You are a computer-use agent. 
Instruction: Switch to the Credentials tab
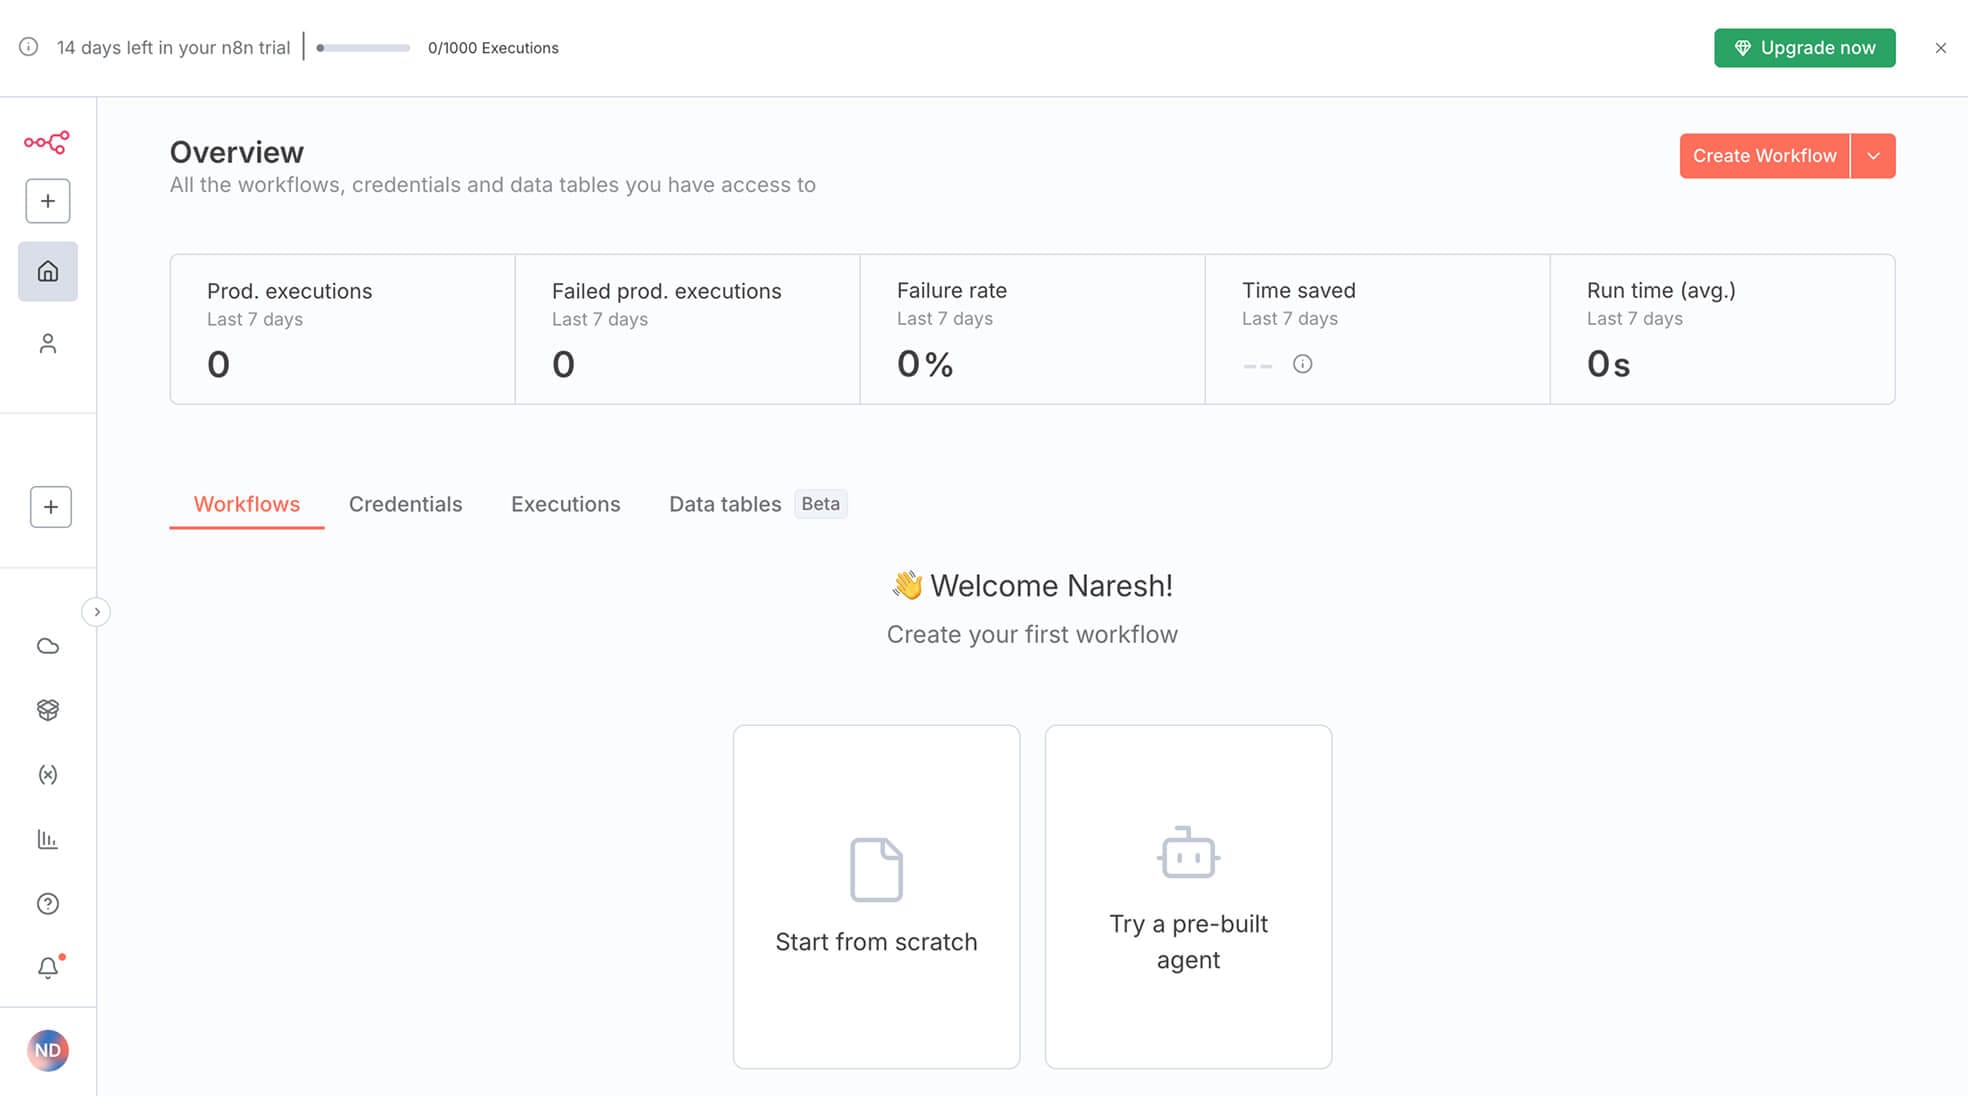pyautogui.click(x=405, y=504)
